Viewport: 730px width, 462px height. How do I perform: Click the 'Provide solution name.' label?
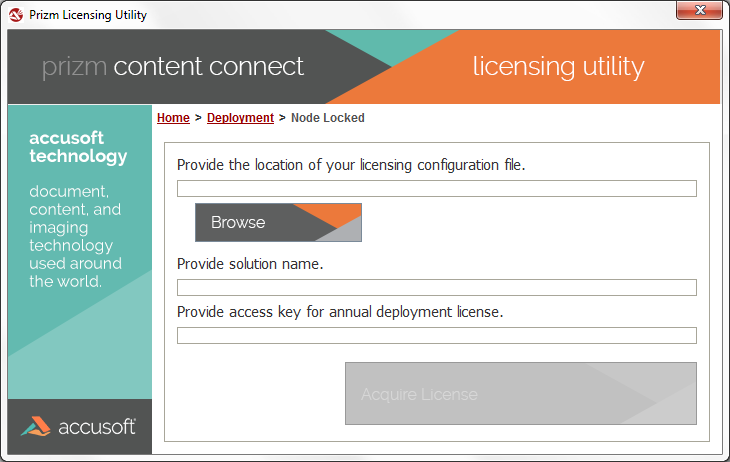pyautogui.click(x=250, y=264)
